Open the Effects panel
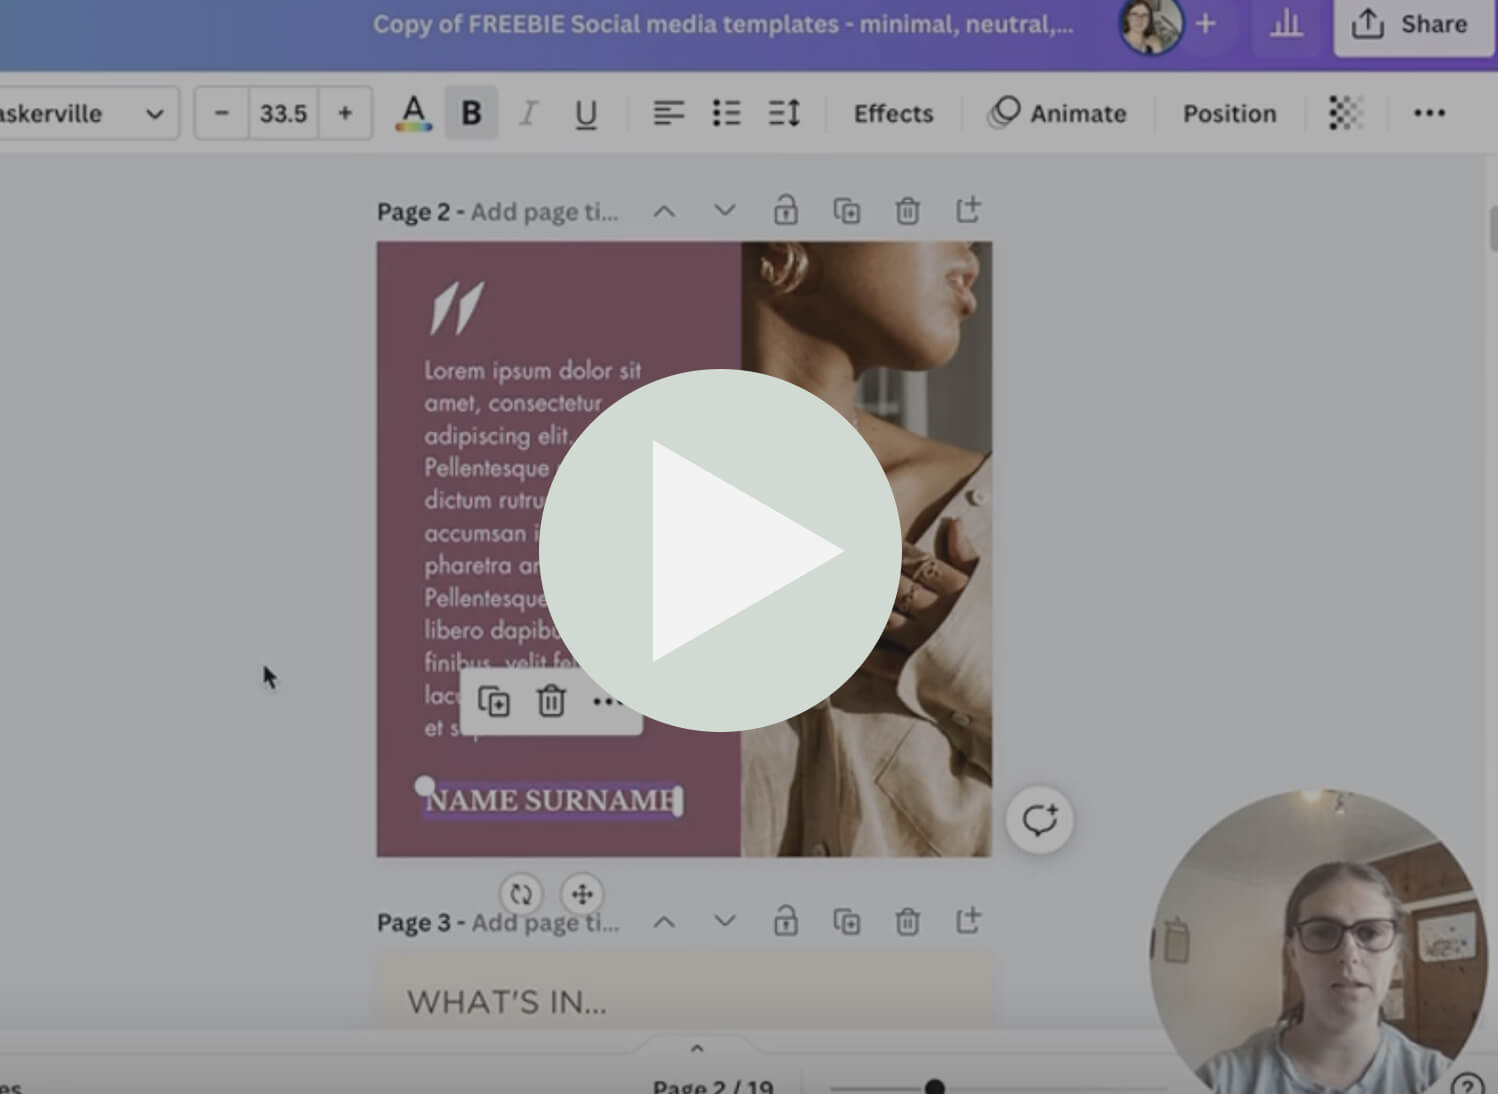 click(x=892, y=113)
